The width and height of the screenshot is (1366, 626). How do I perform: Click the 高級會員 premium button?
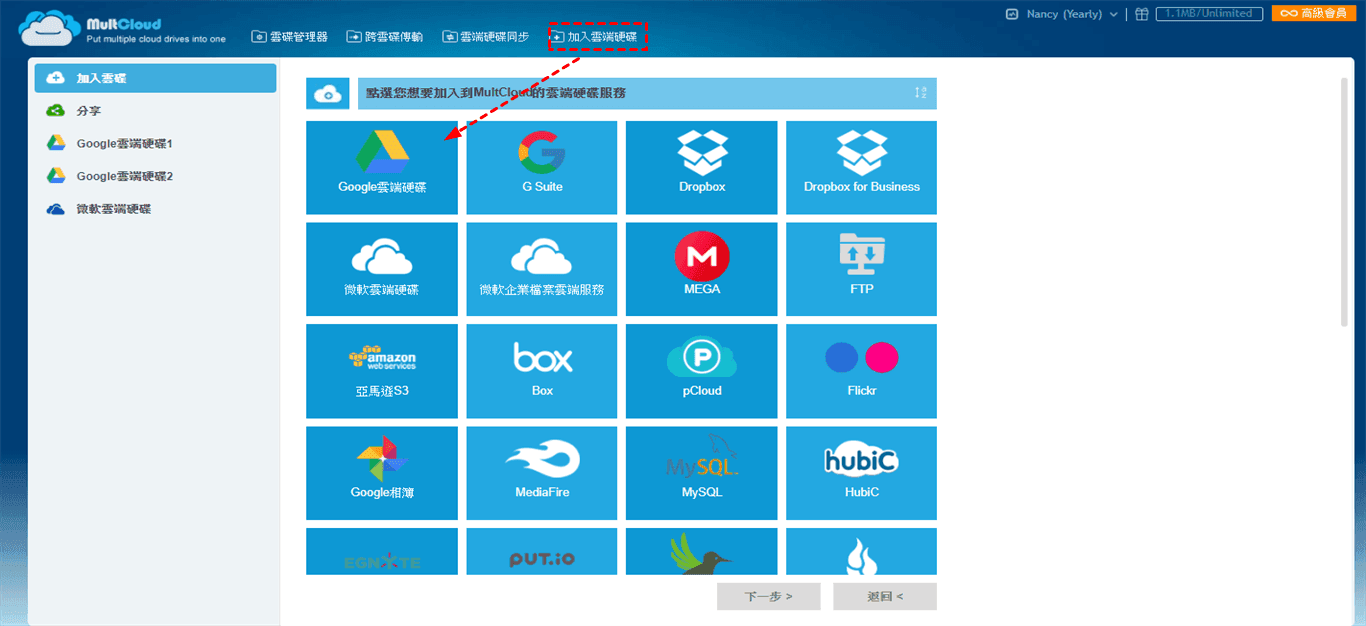pos(1314,14)
